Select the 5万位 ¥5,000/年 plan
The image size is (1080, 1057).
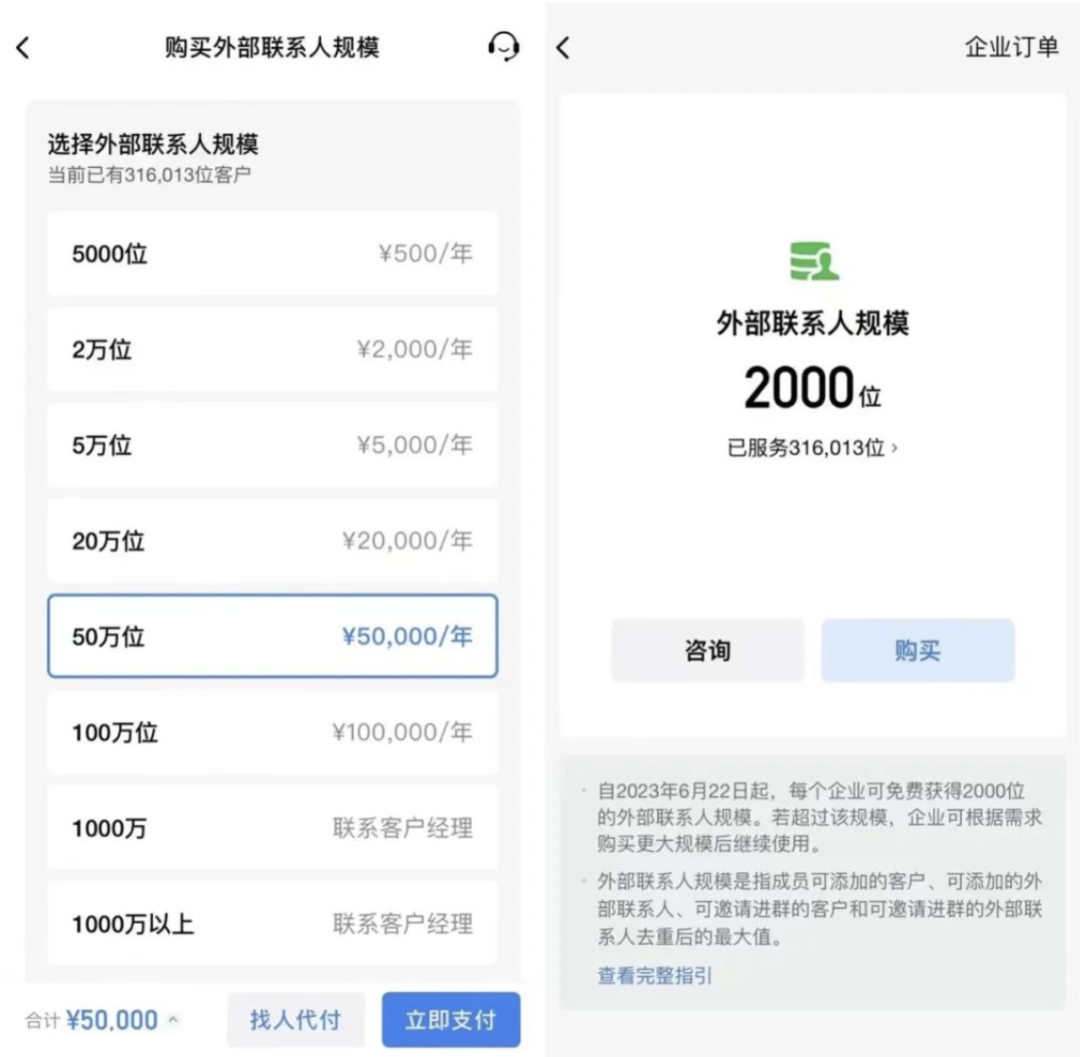click(271, 445)
